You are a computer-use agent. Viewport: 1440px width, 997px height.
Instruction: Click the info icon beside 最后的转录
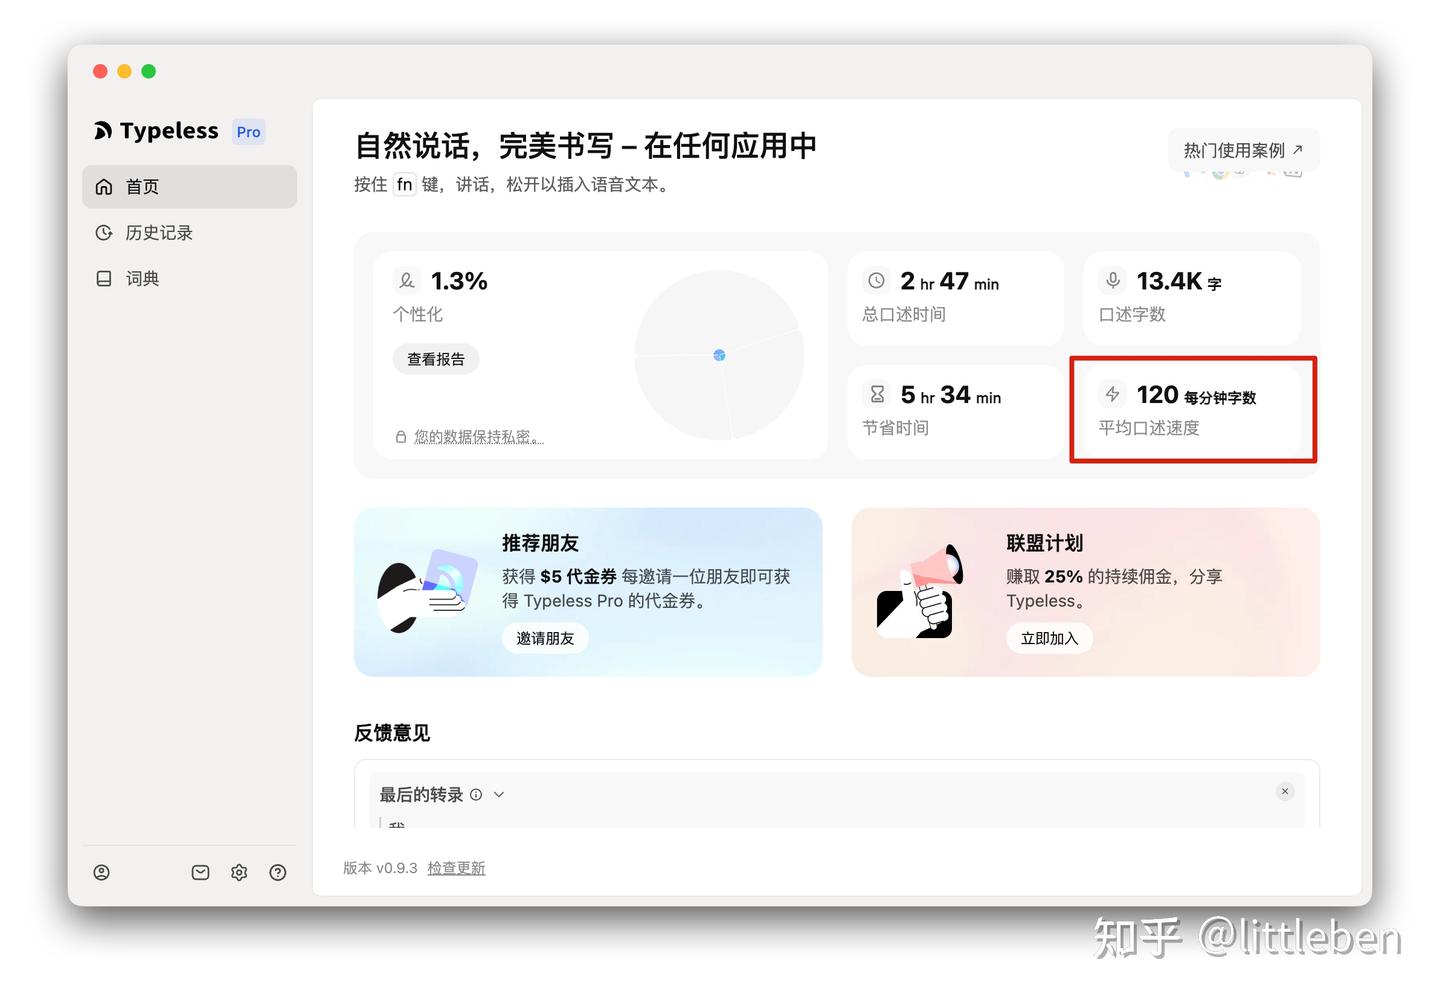tap(476, 795)
